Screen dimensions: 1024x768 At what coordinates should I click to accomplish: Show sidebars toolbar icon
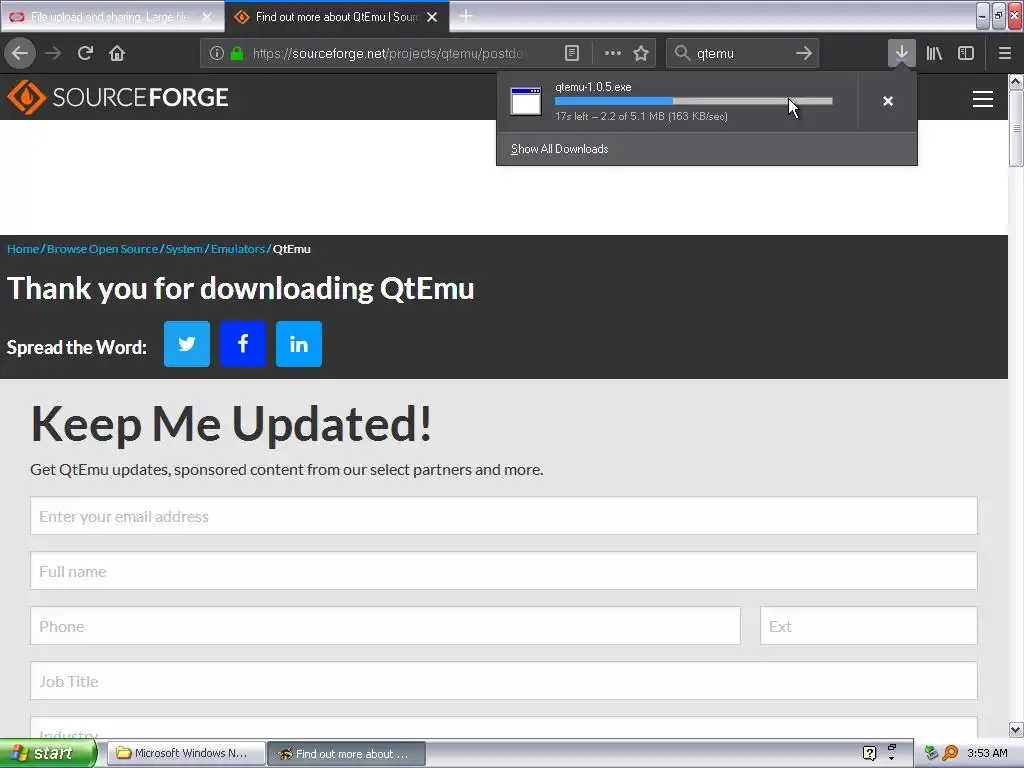tap(966, 54)
